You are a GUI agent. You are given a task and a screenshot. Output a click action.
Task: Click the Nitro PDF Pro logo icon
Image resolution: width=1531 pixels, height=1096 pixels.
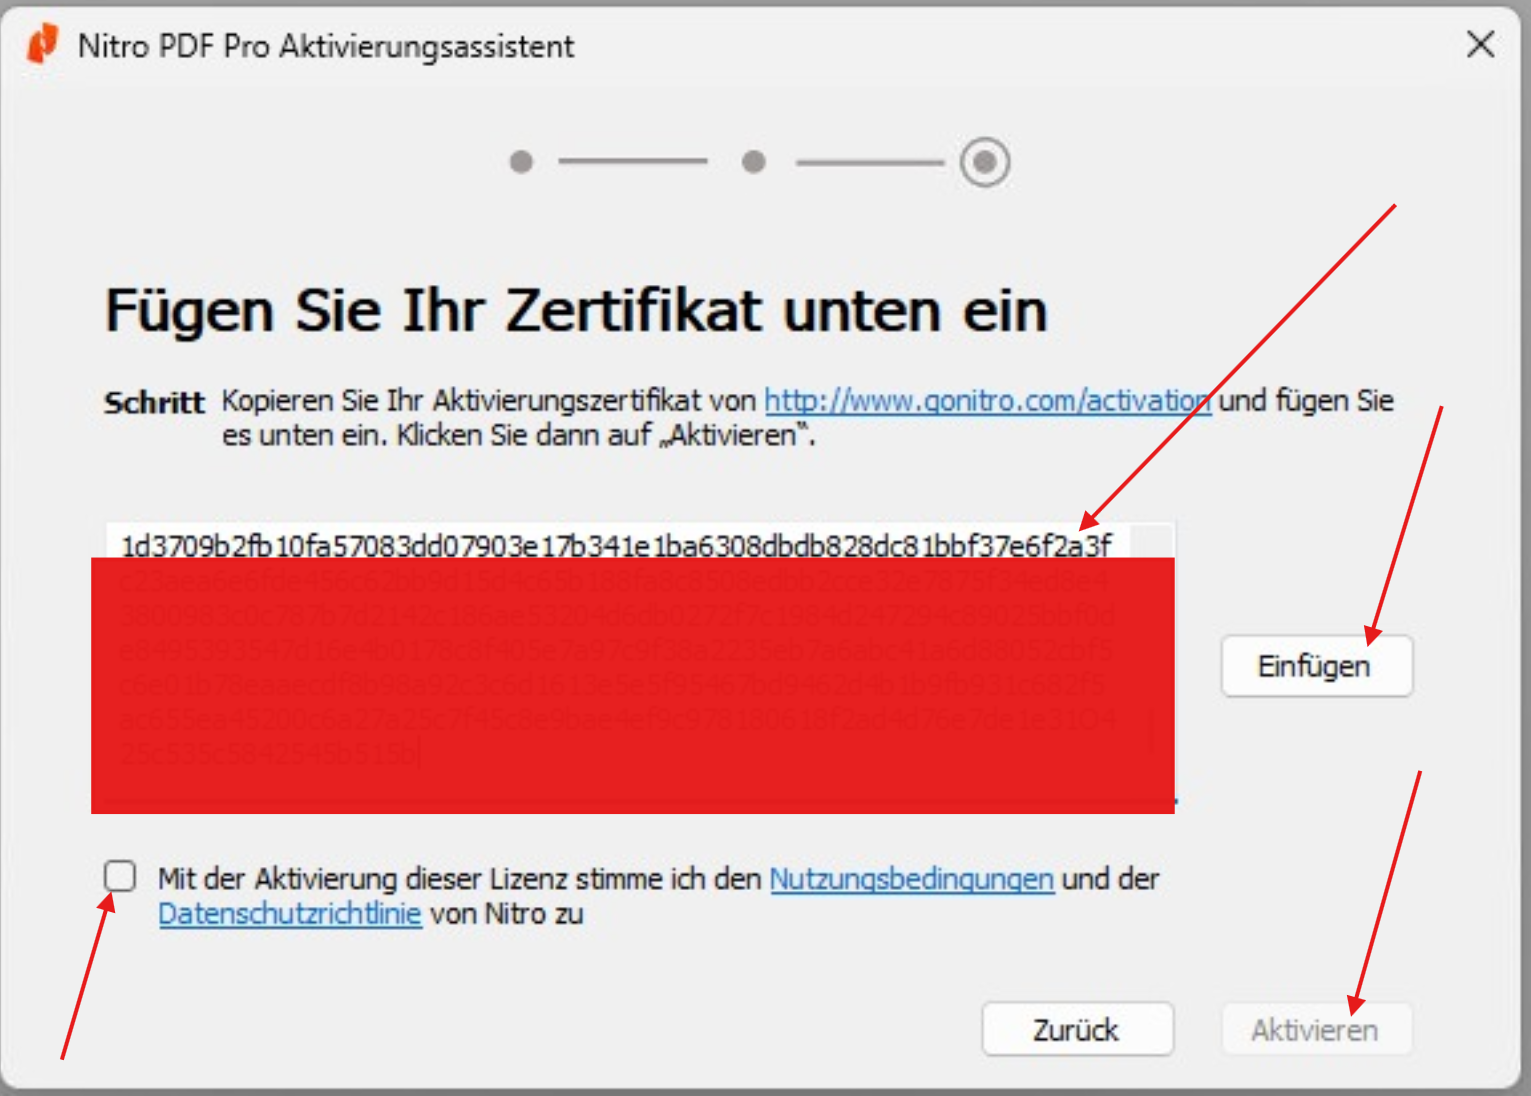coord(42,45)
